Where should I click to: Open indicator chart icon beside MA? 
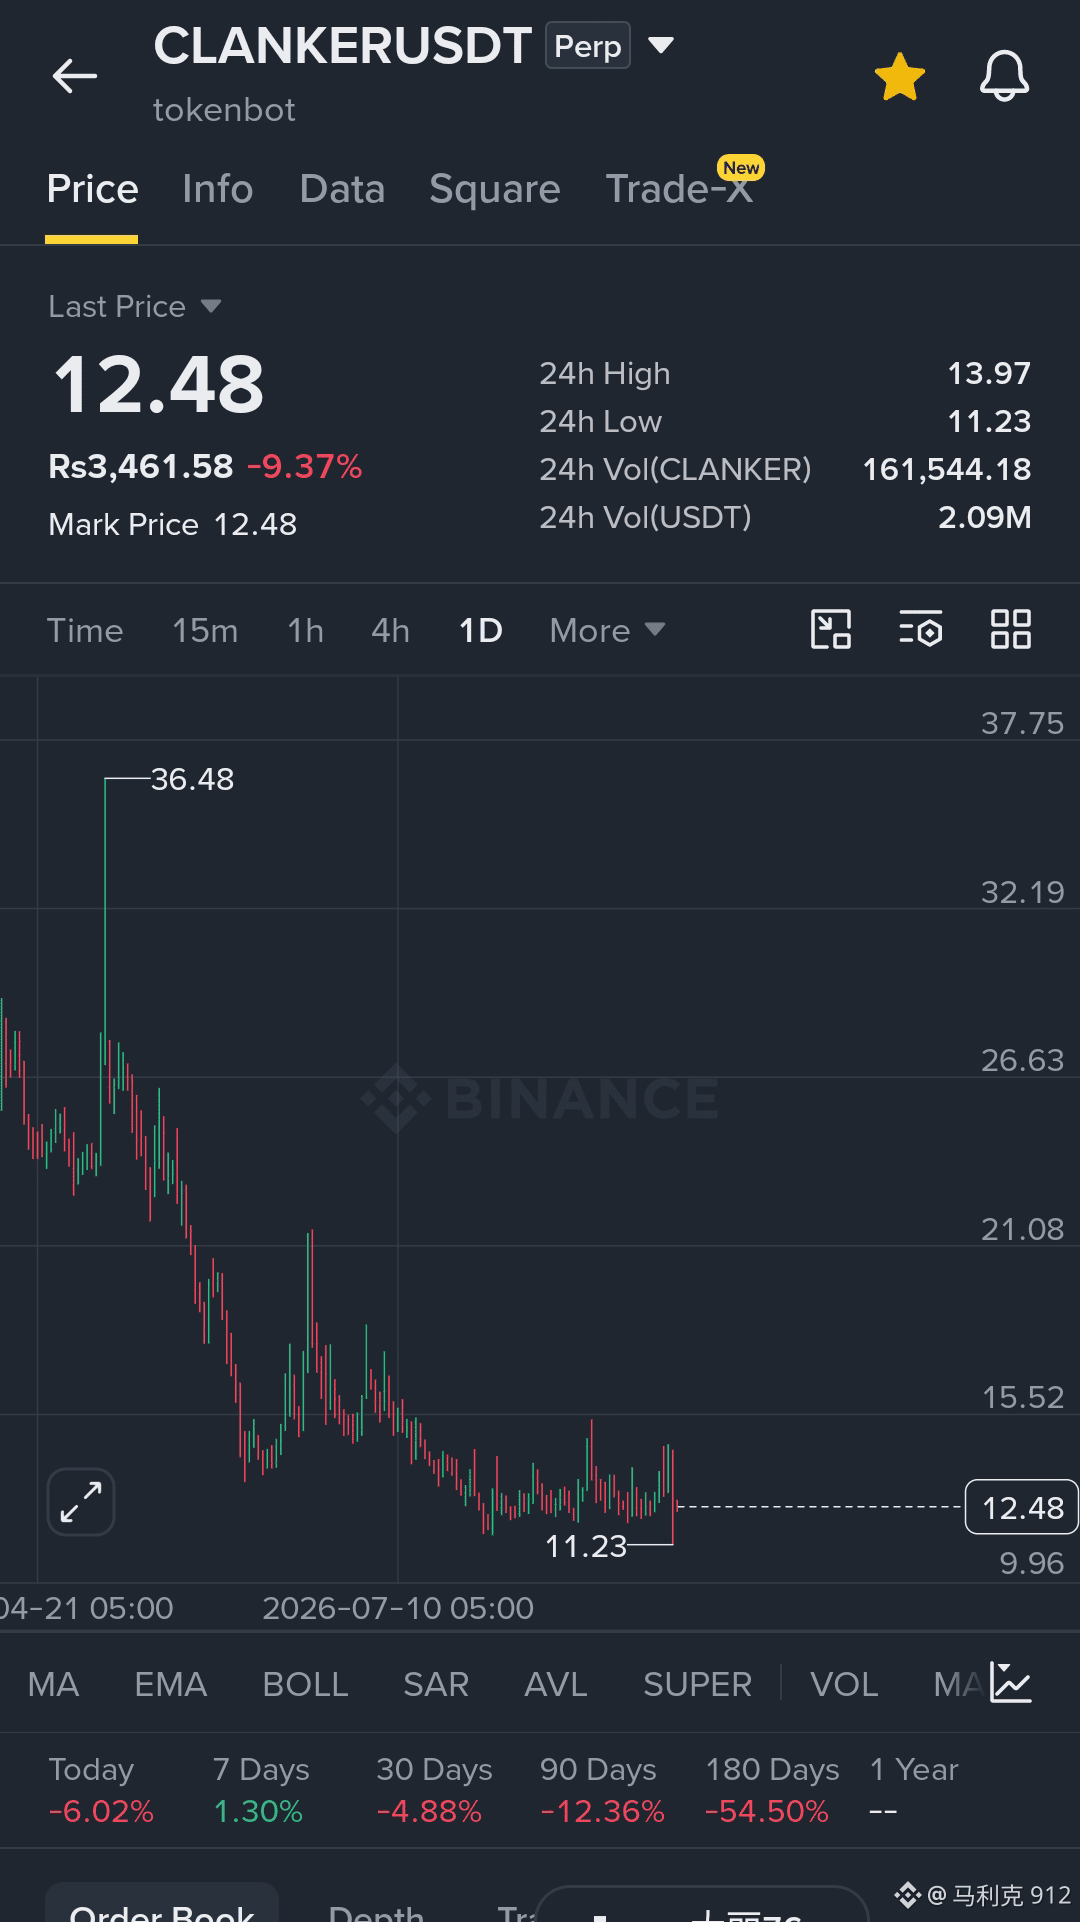1010,1683
